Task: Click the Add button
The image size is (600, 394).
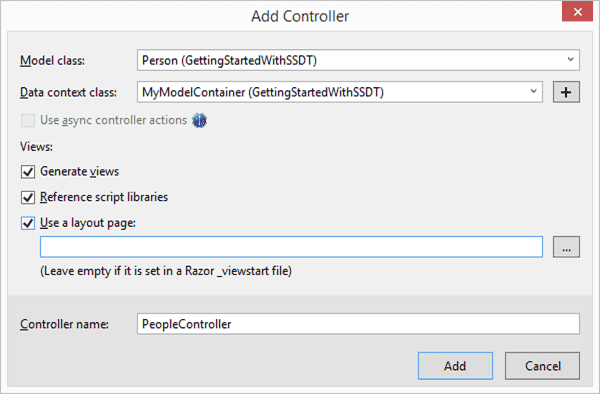Action: [x=455, y=366]
